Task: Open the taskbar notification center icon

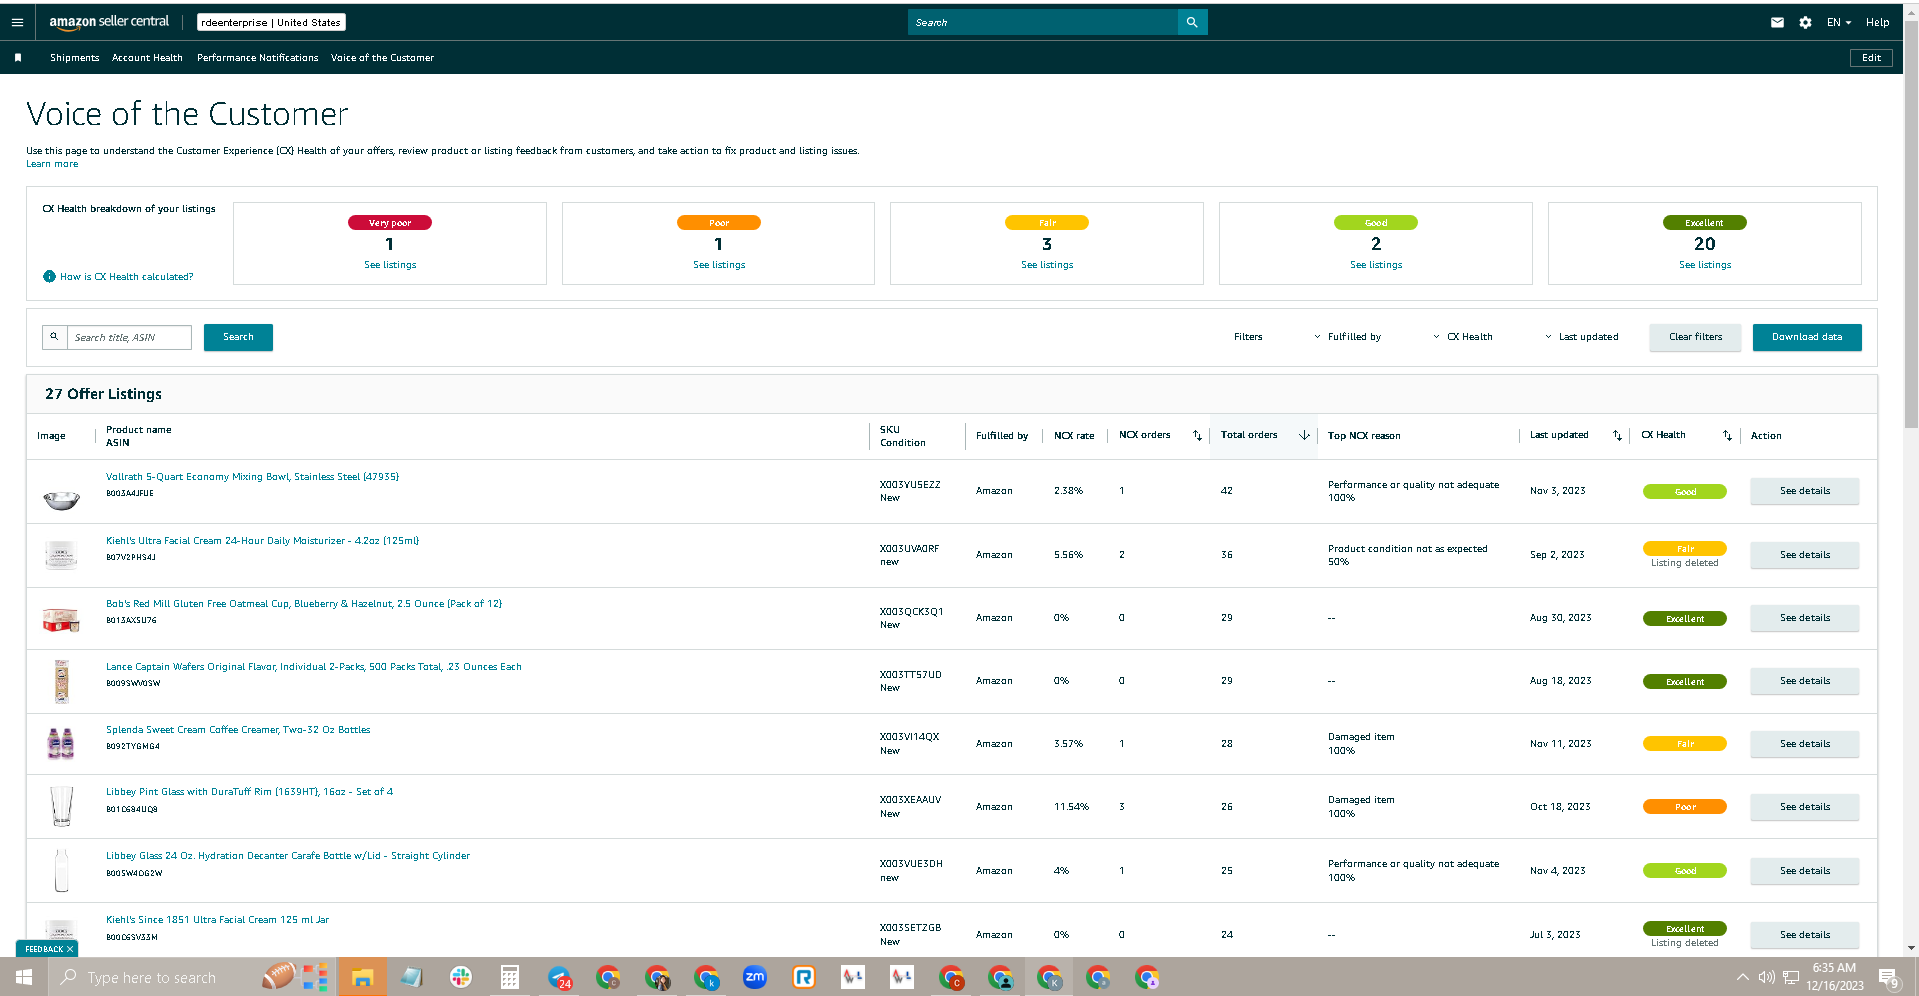Action: [x=1889, y=978]
